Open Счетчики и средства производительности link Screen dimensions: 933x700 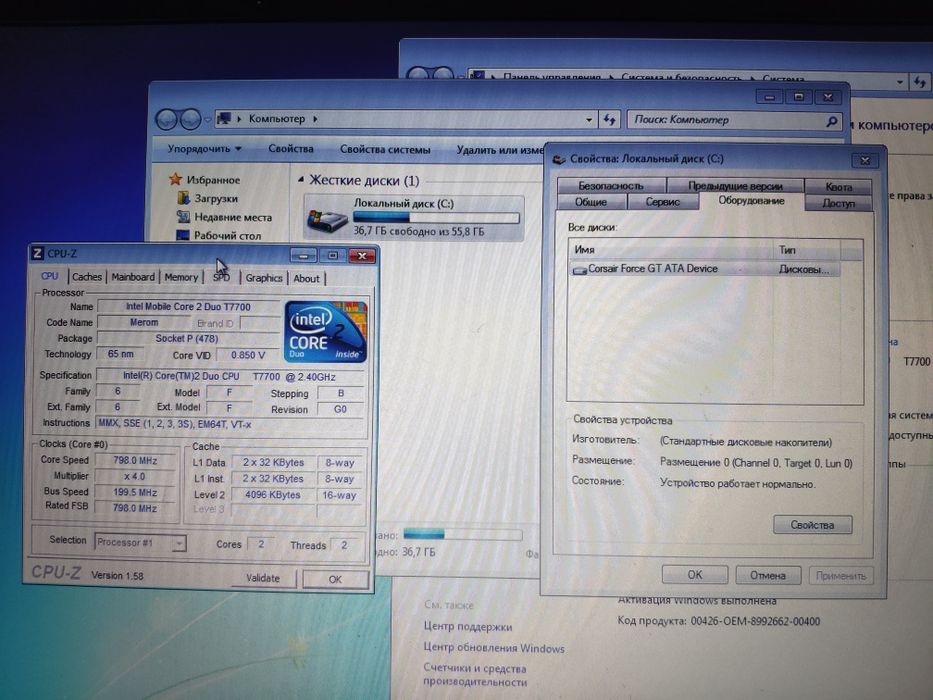coord(475,675)
